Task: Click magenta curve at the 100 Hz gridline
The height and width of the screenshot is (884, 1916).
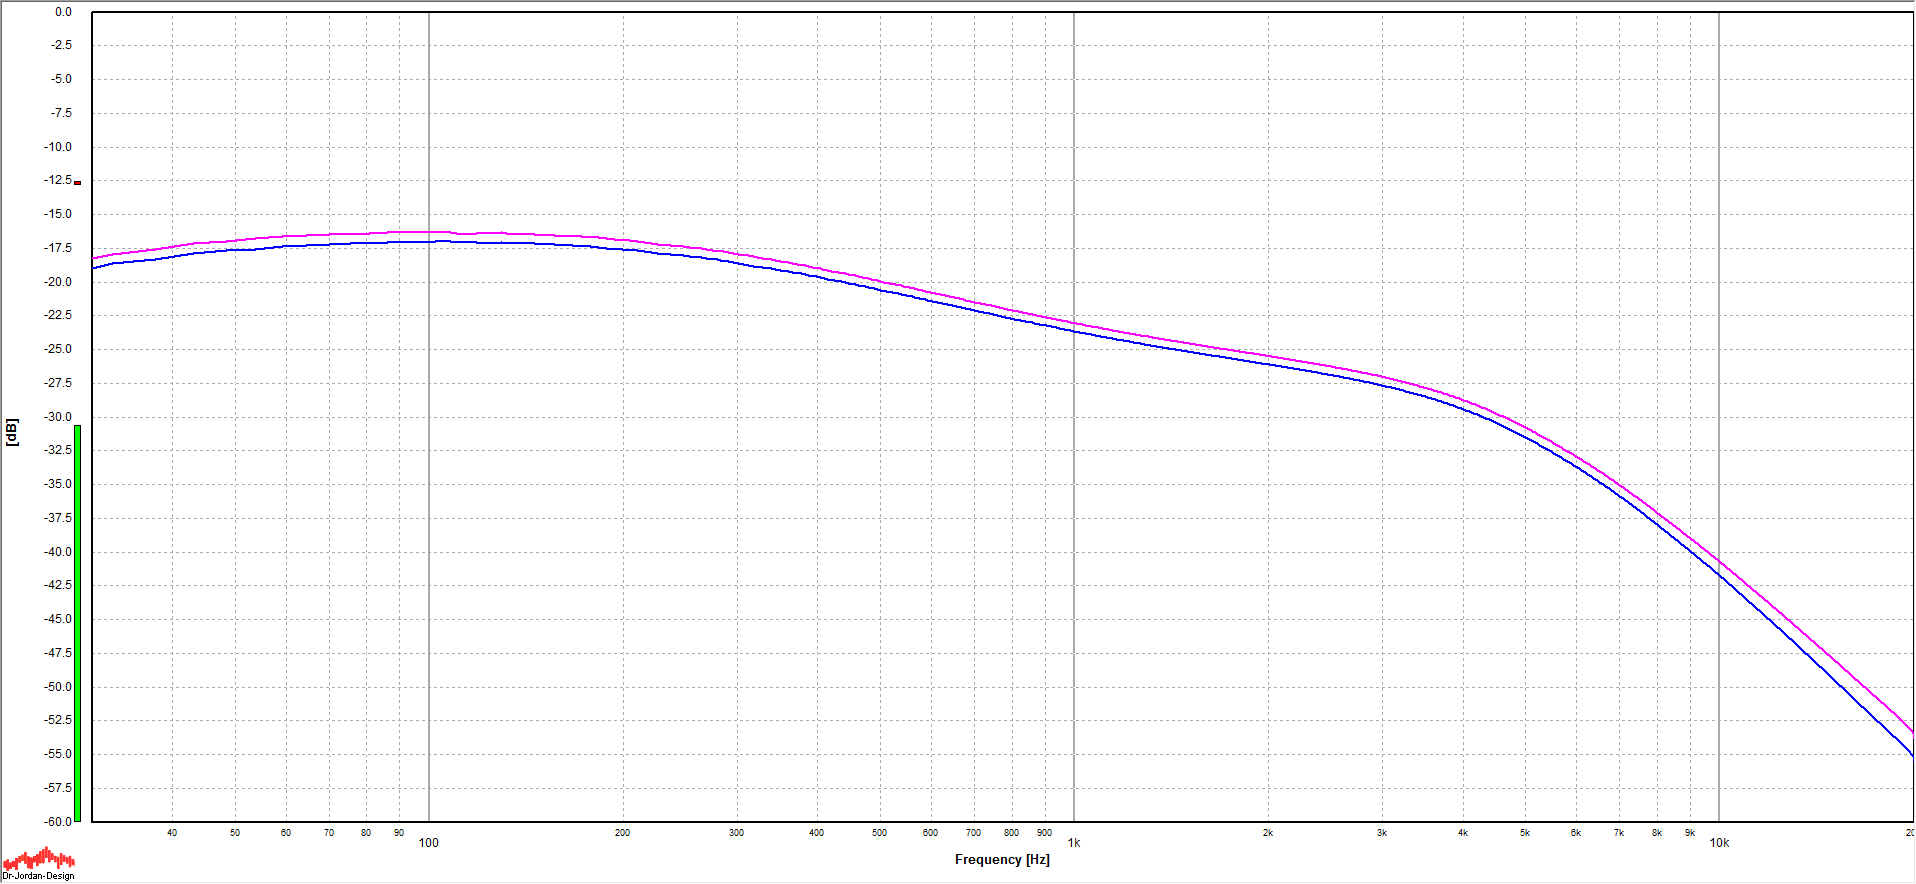Action: 429,232
